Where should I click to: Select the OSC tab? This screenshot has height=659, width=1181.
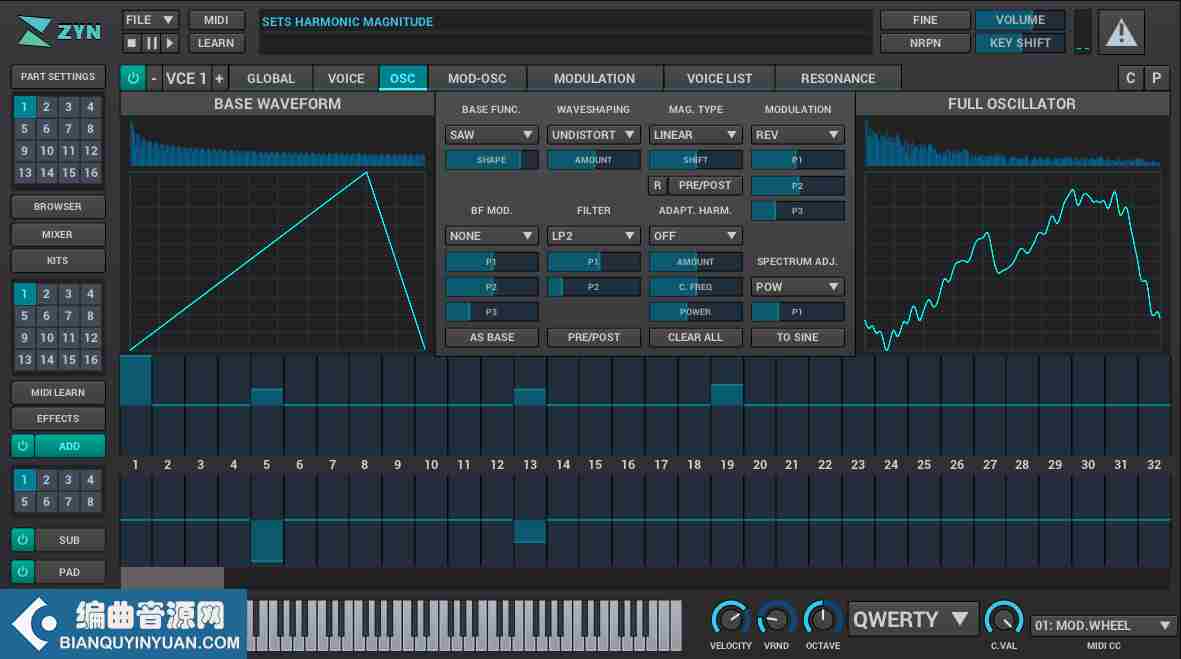tap(402, 78)
